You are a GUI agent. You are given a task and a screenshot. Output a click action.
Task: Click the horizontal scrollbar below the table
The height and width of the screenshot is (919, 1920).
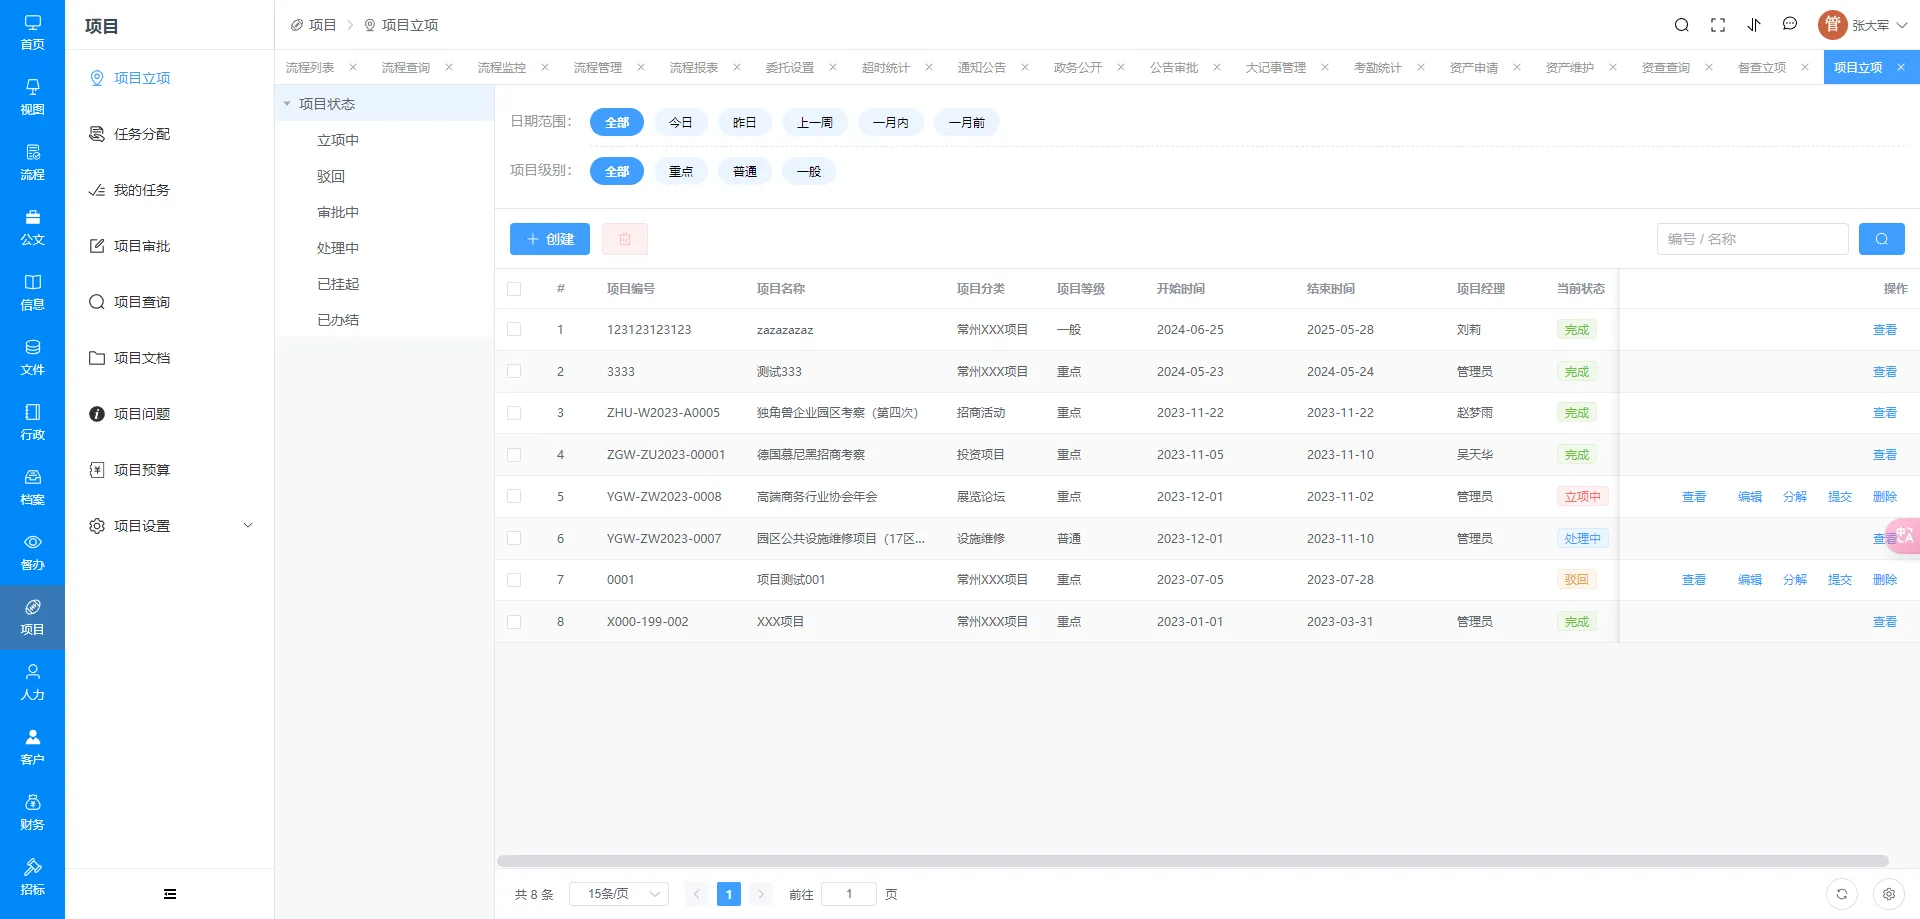point(1192,861)
